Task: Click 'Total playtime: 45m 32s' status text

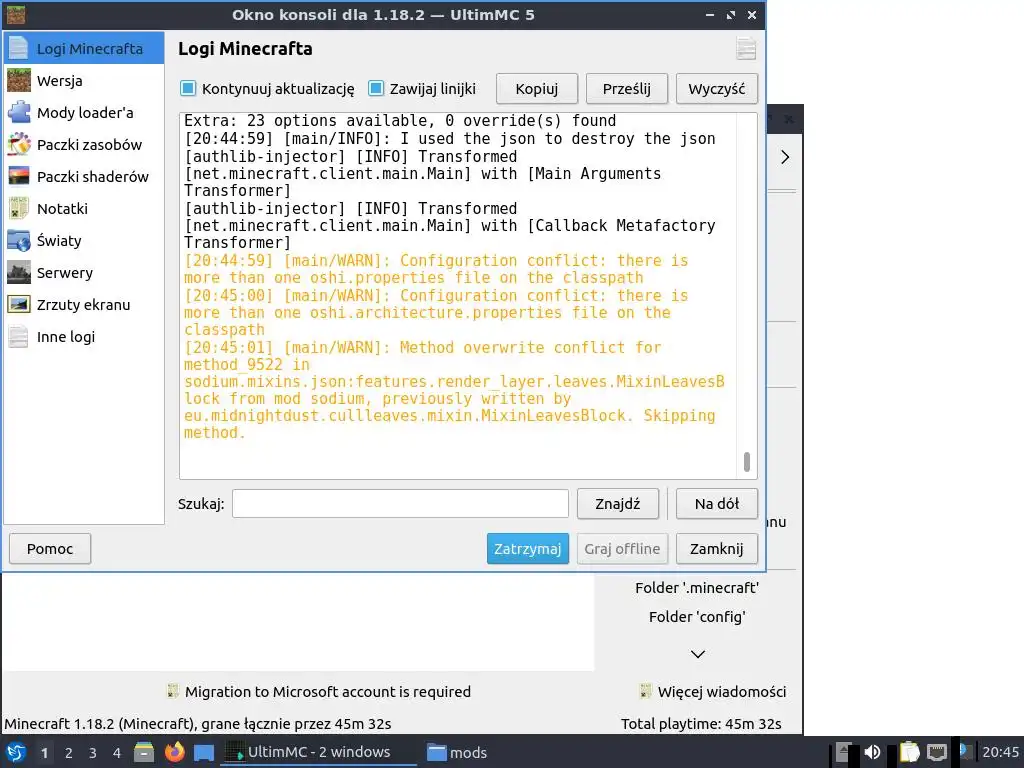Action: pyautogui.click(x=701, y=724)
